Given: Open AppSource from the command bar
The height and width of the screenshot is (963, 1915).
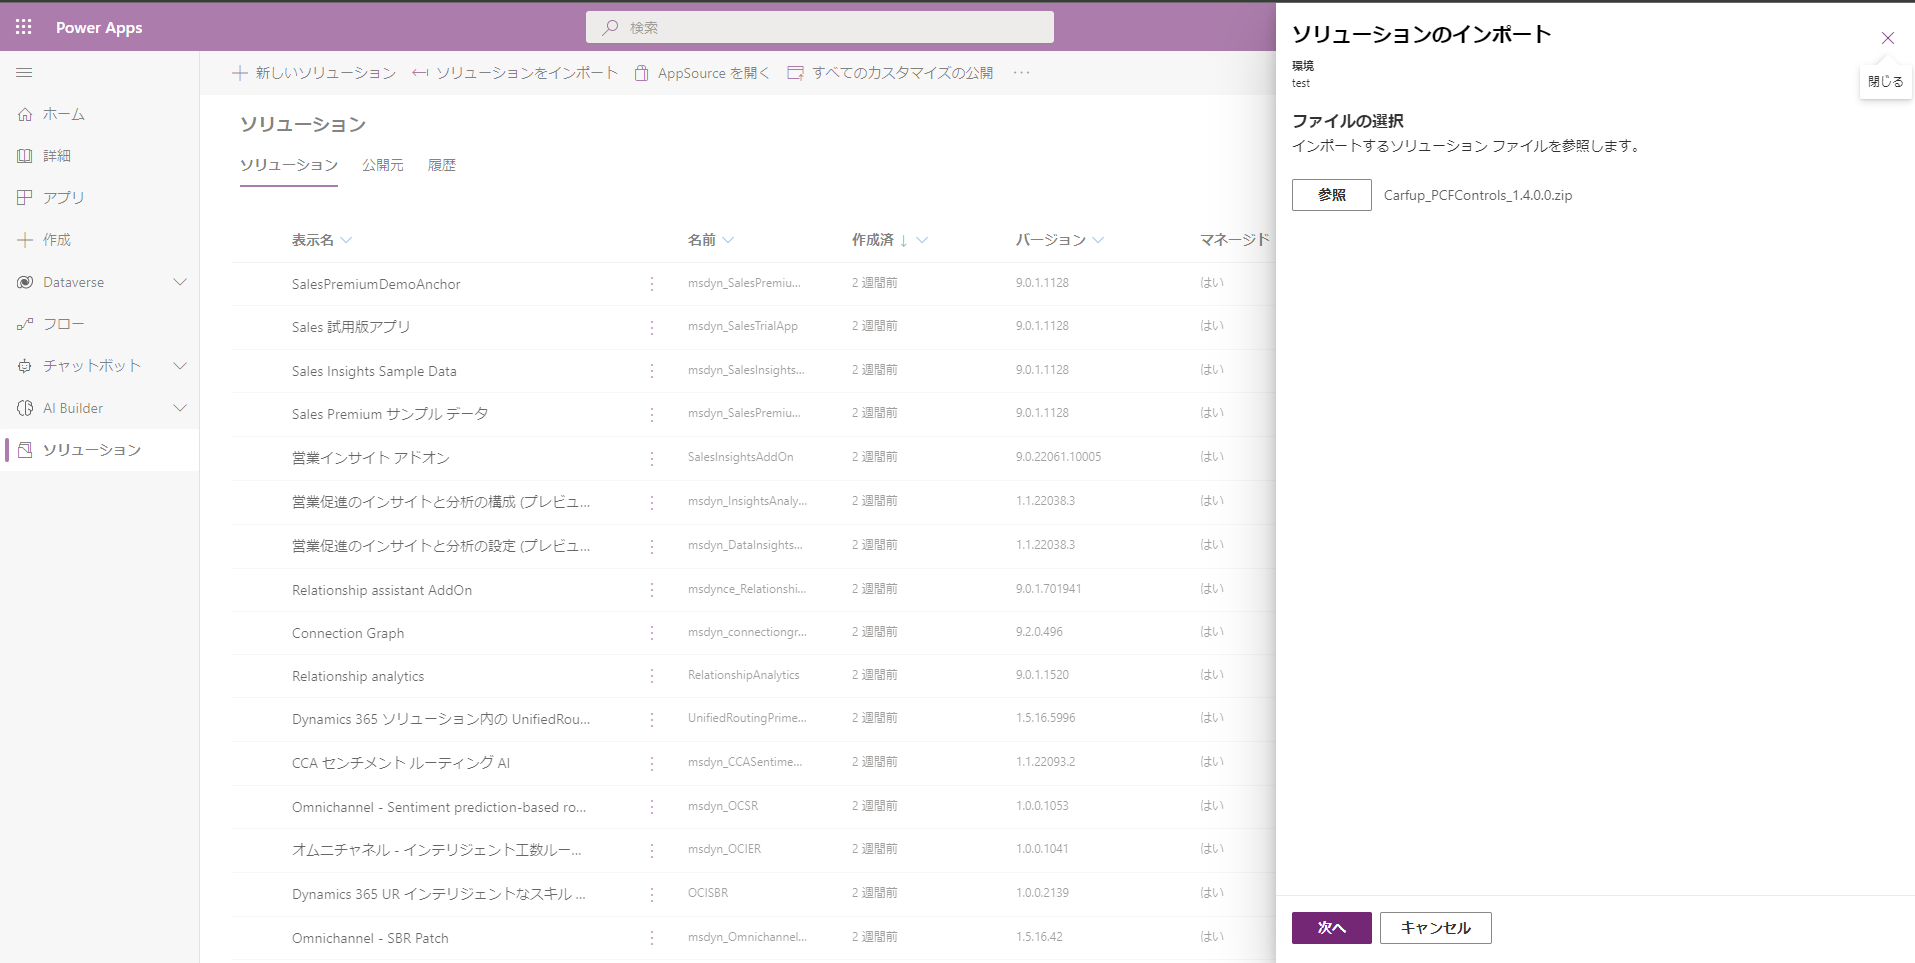Looking at the screenshot, I should (x=701, y=72).
